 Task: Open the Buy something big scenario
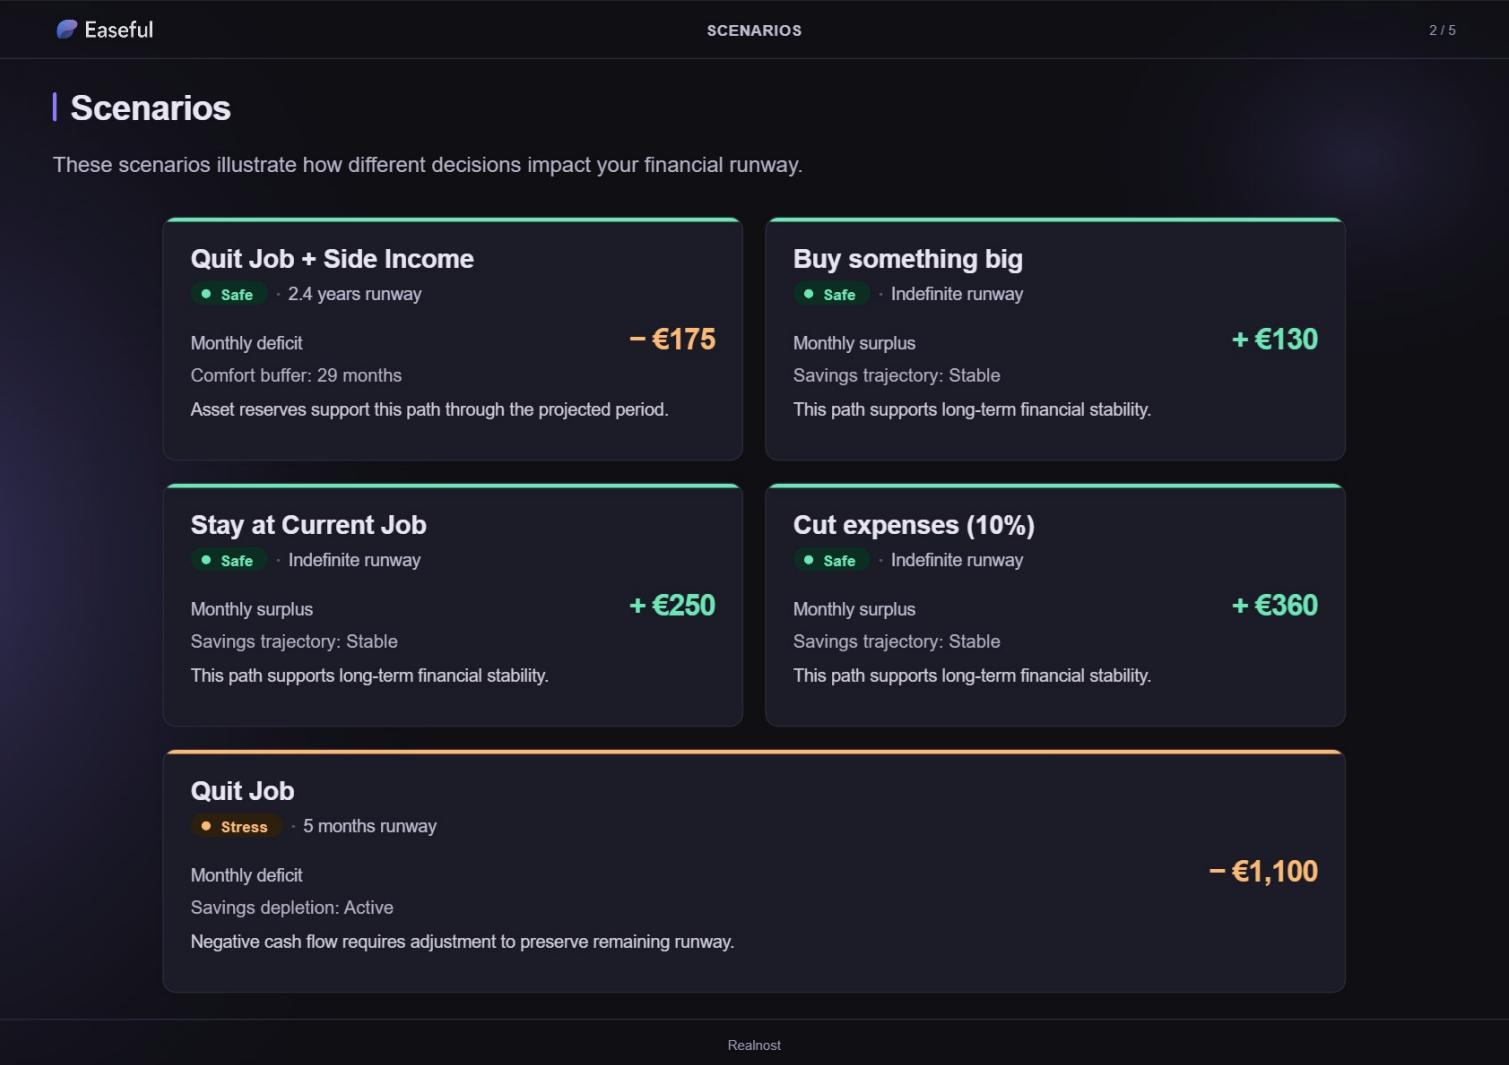tap(907, 259)
